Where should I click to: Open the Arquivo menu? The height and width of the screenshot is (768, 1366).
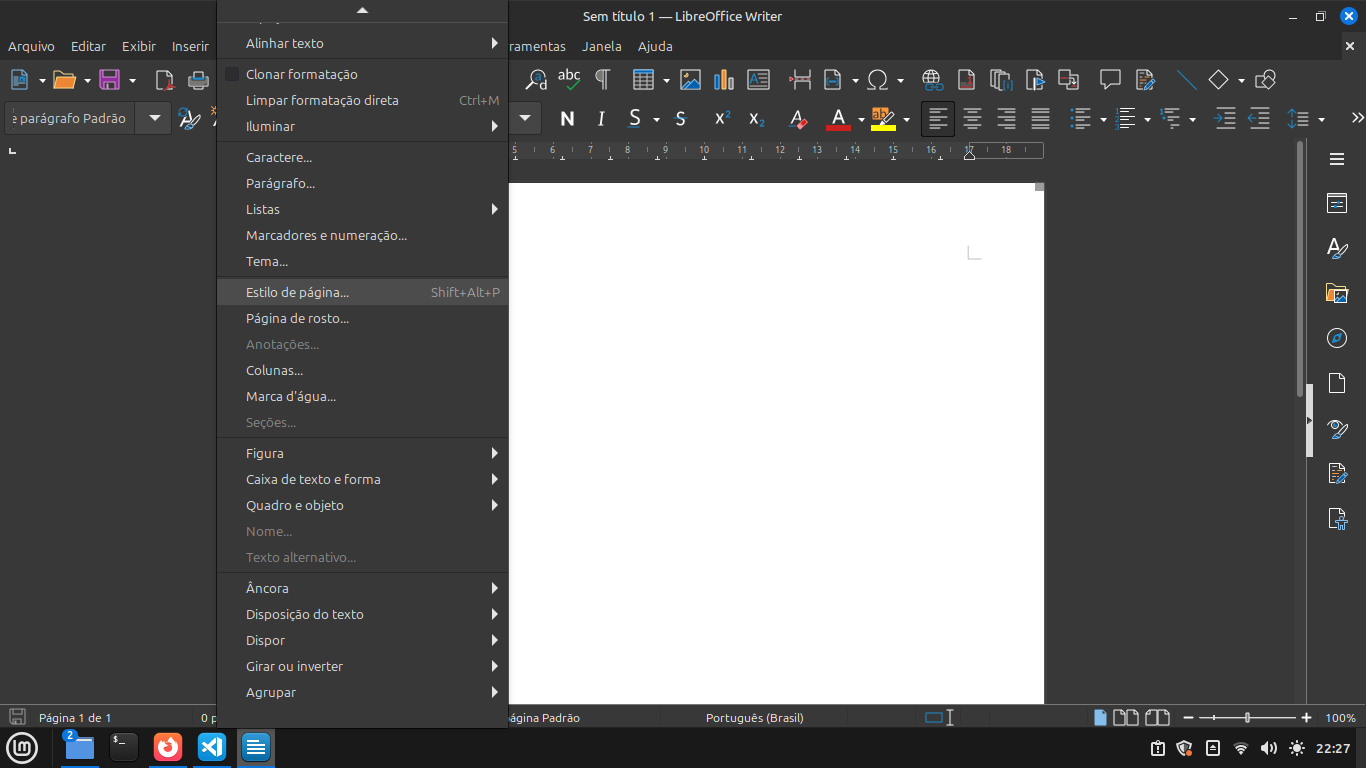tap(31, 46)
